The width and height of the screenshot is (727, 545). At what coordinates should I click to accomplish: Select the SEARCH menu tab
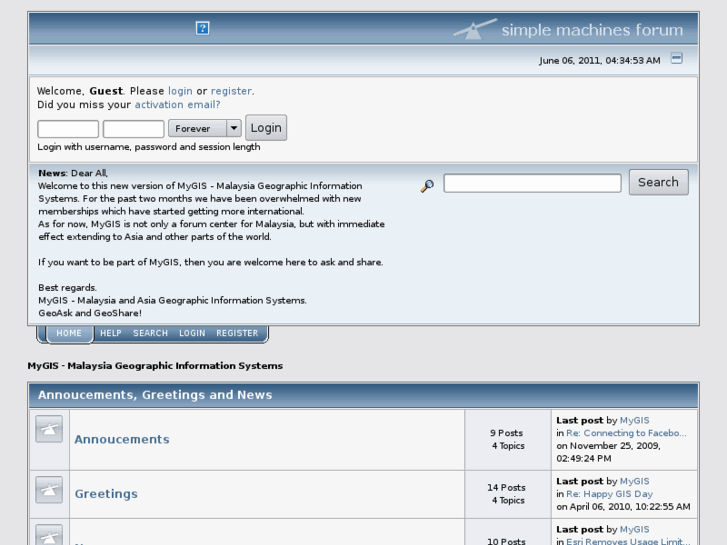150,333
